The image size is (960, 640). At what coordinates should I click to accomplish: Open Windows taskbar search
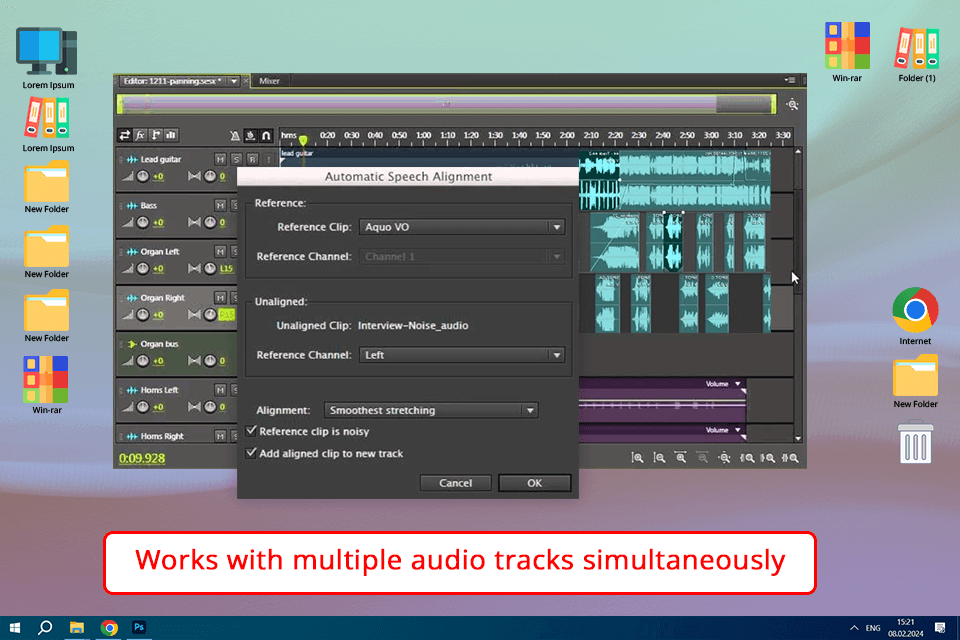click(x=45, y=628)
